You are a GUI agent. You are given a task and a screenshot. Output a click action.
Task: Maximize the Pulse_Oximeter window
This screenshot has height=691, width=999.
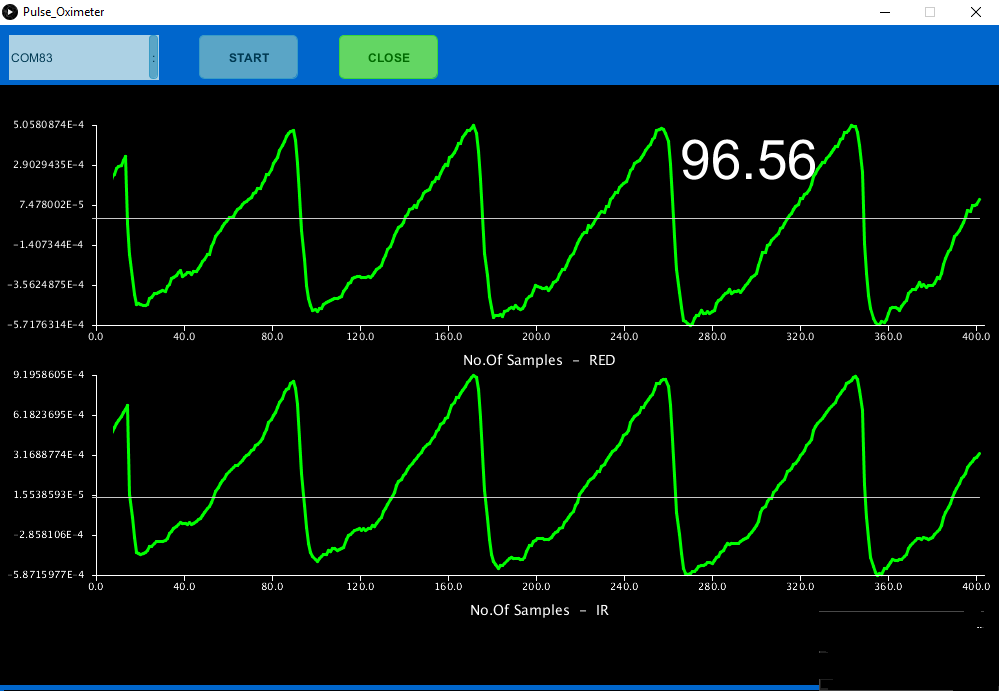(x=929, y=12)
